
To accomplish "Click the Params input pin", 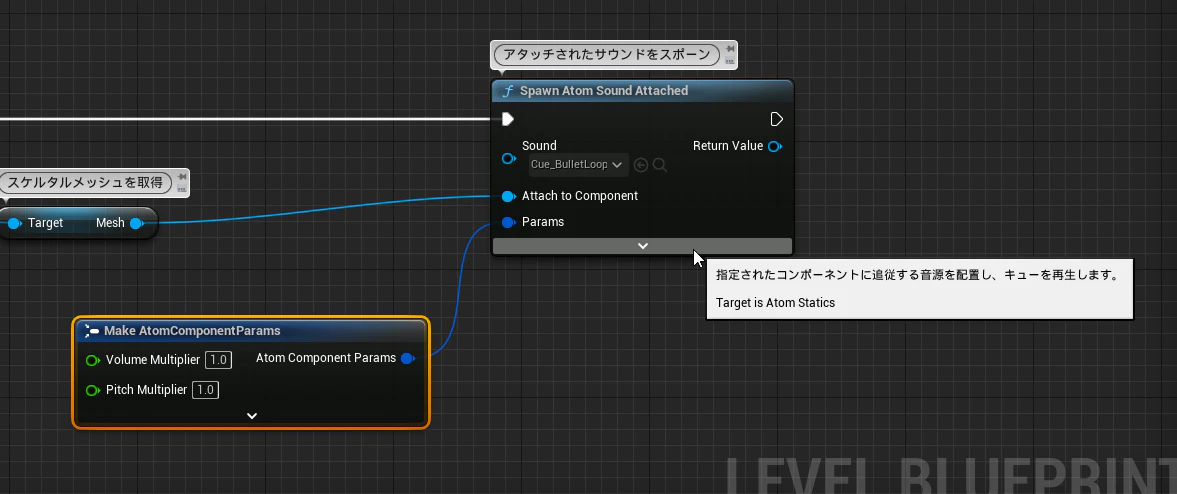I will point(509,222).
